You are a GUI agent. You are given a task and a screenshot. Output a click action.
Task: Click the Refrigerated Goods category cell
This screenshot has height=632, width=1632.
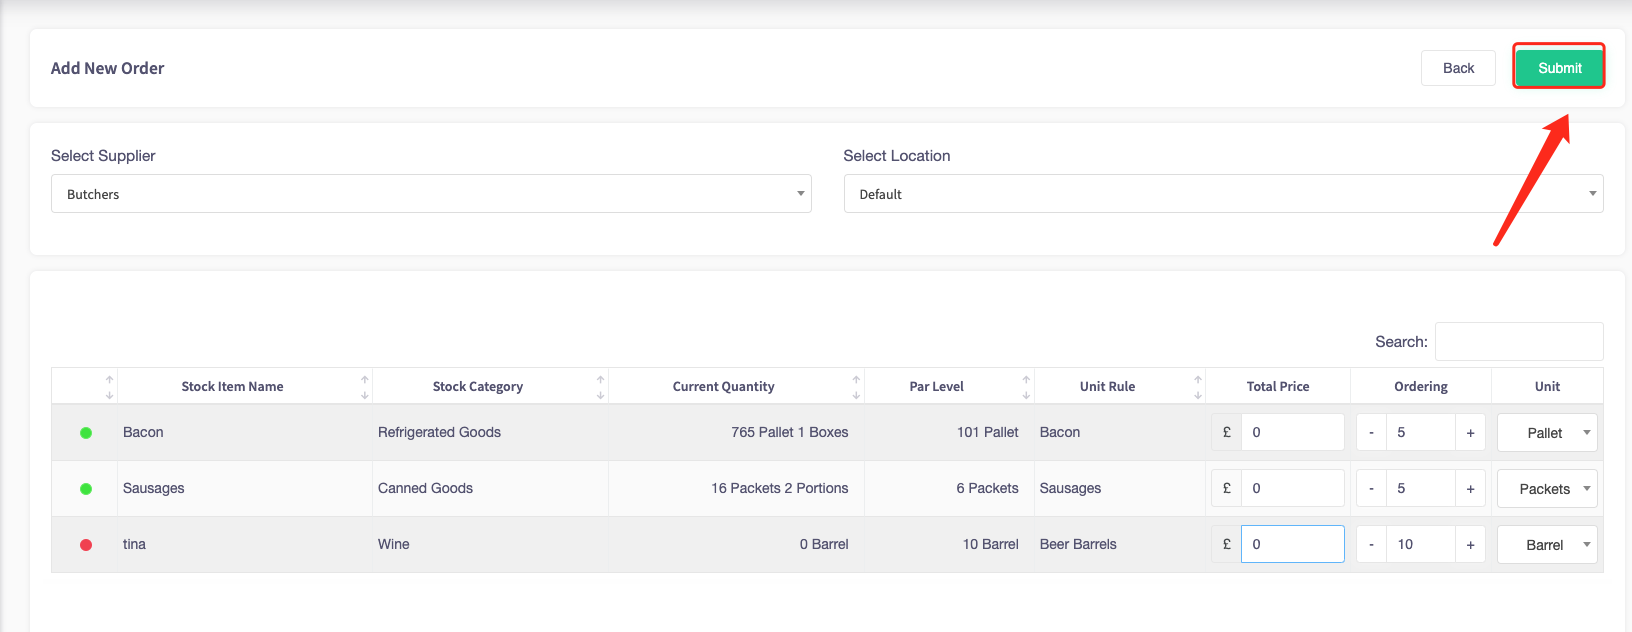[x=490, y=433]
